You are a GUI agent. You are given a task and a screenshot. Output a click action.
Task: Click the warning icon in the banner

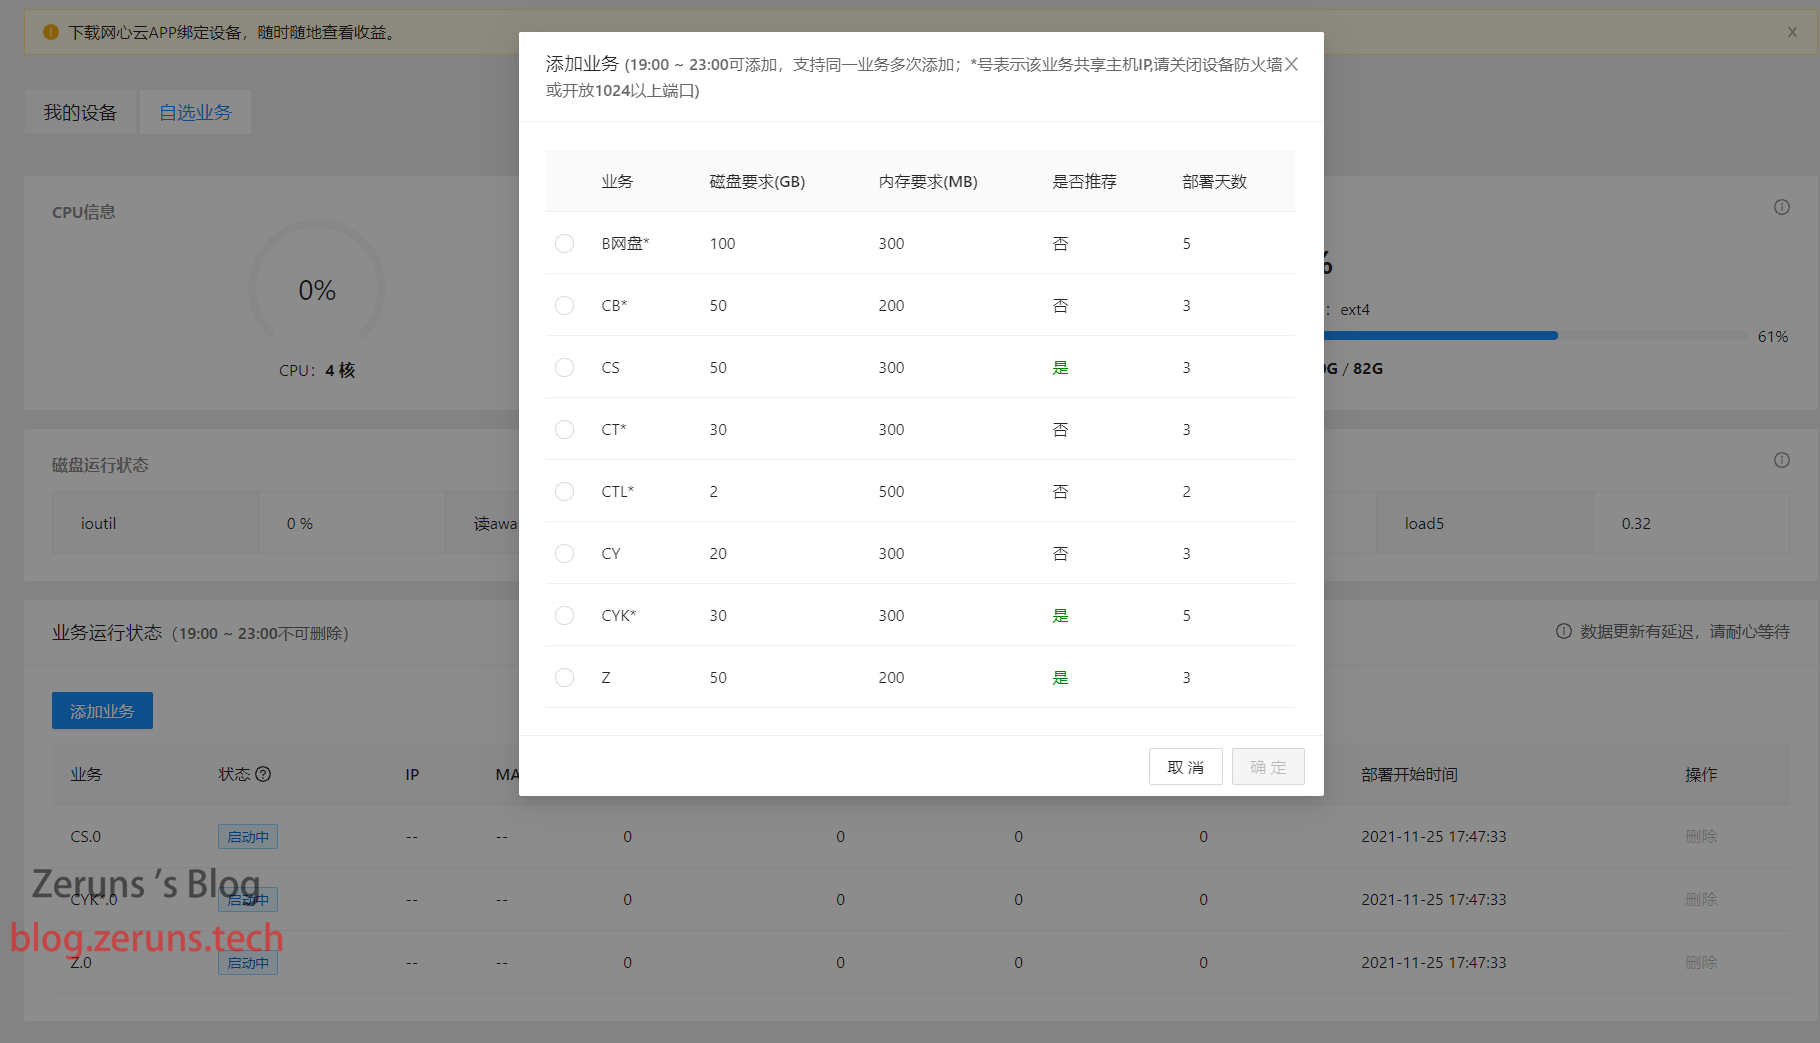click(51, 32)
